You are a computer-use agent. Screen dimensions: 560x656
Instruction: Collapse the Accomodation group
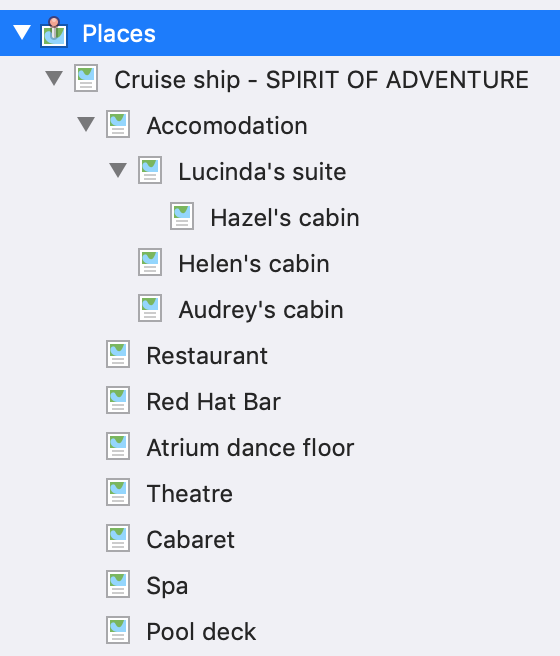click(x=86, y=124)
